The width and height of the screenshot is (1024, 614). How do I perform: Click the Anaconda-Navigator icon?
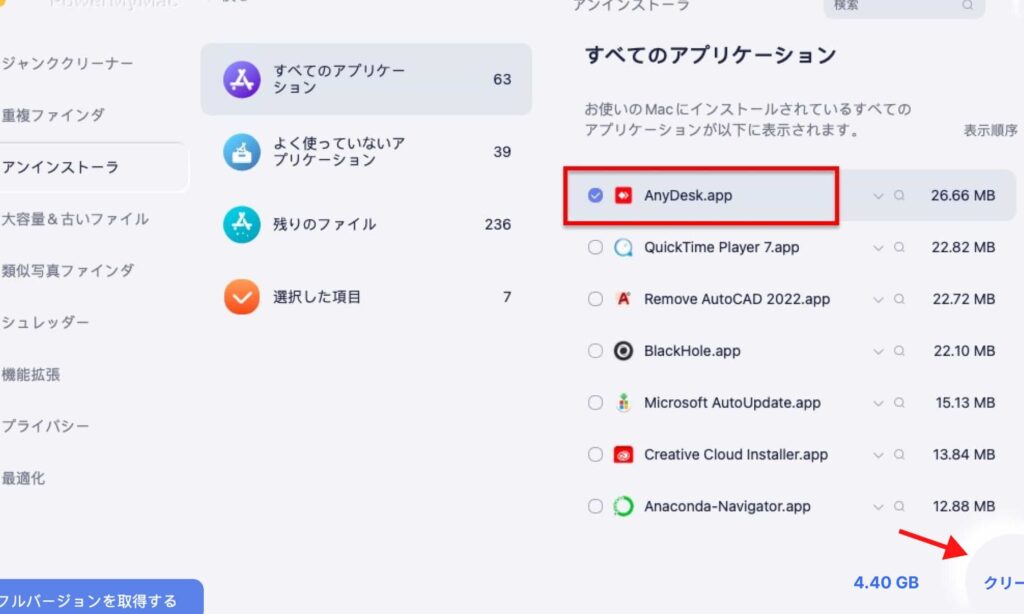pos(624,507)
